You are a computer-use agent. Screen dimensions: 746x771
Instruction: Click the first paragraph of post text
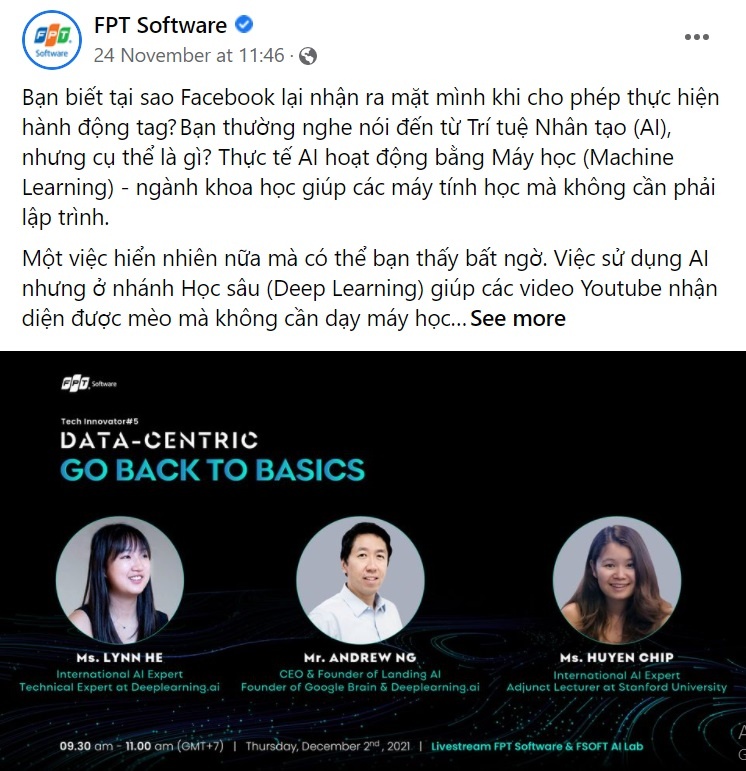371,157
